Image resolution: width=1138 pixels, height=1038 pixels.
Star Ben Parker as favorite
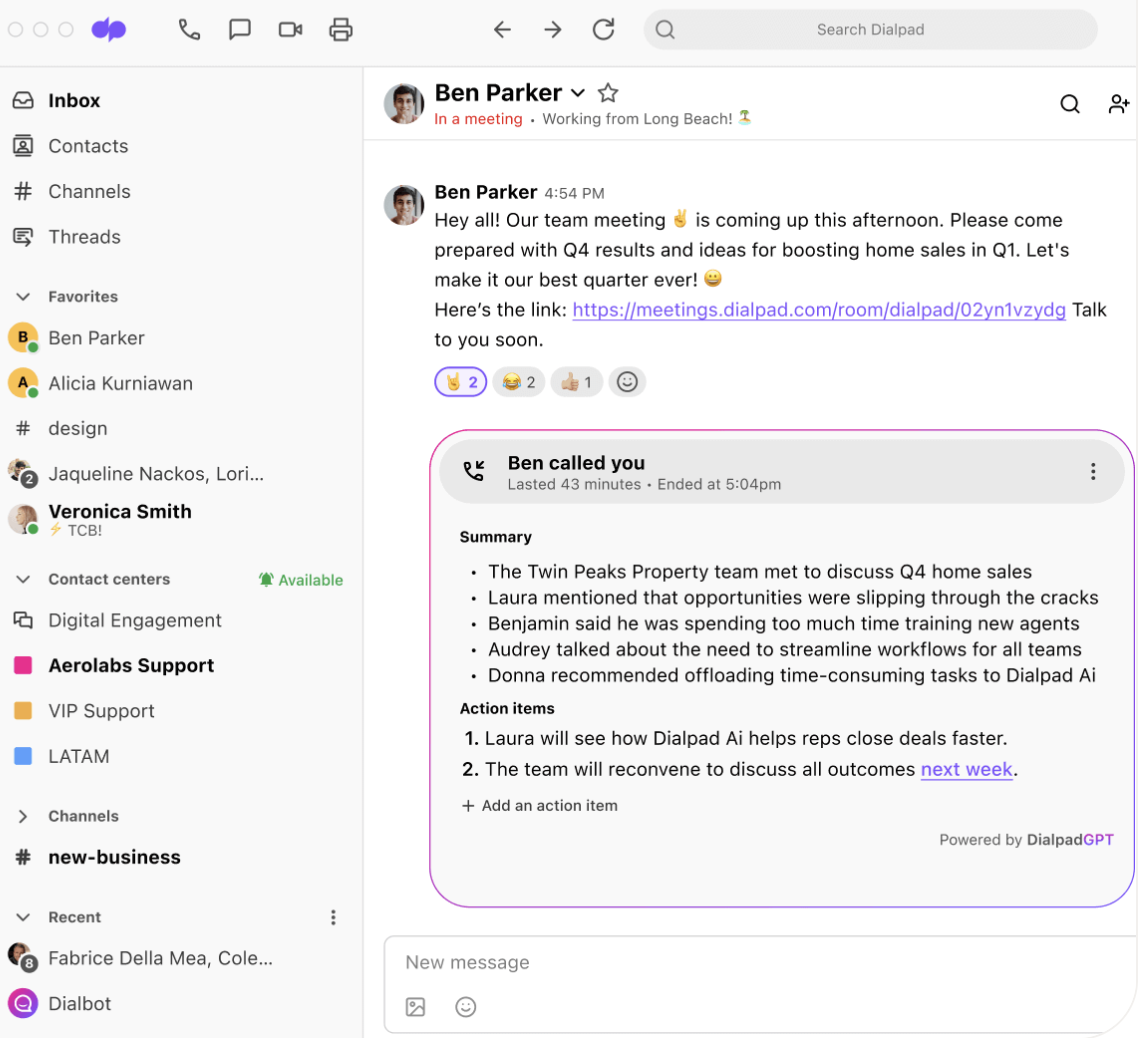(608, 93)
